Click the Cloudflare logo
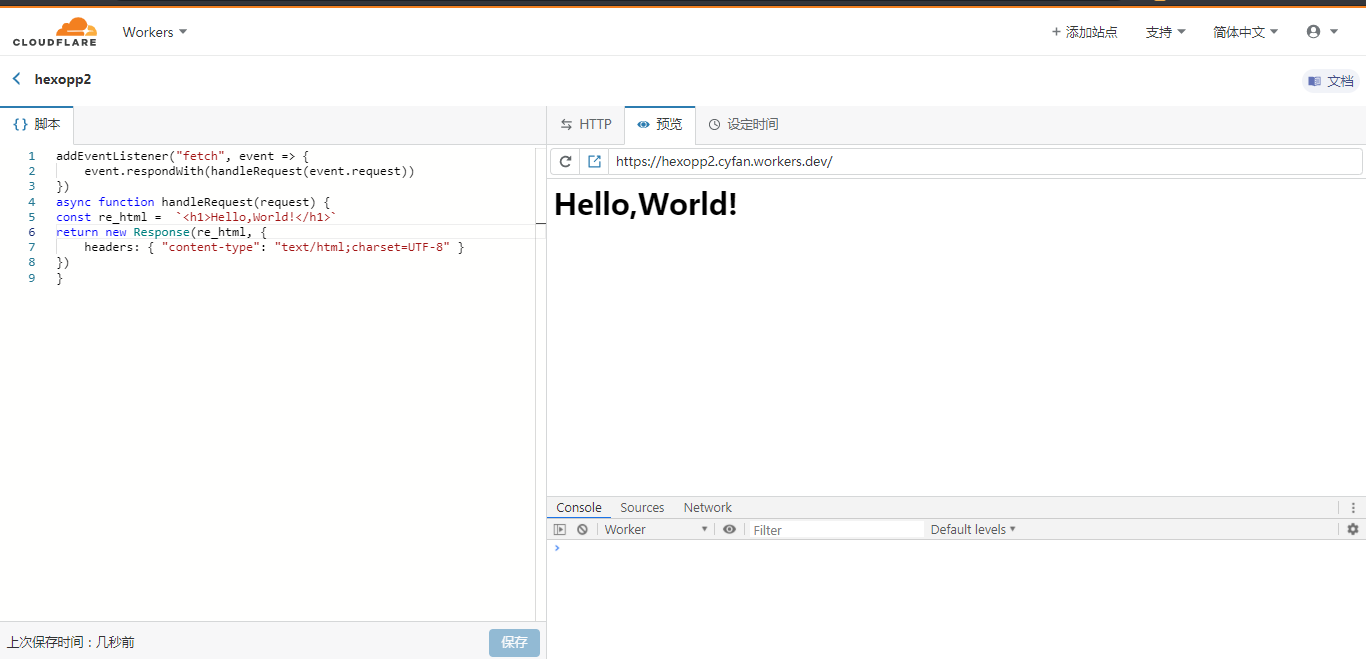Screen dimensions: 1366x659 (55, 32)
